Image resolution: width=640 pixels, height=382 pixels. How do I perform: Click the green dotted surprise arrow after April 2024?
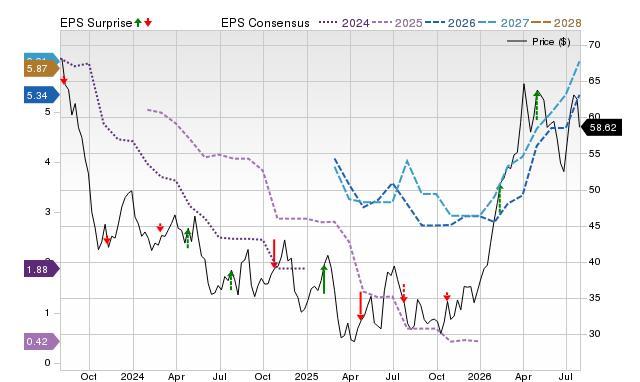[187, 238]
